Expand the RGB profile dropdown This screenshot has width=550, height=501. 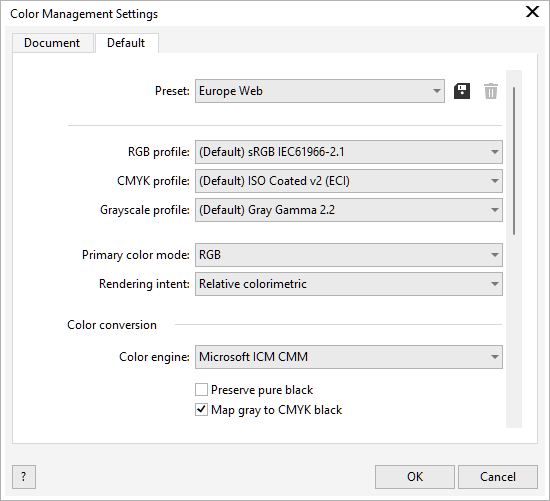click(349, 152)
